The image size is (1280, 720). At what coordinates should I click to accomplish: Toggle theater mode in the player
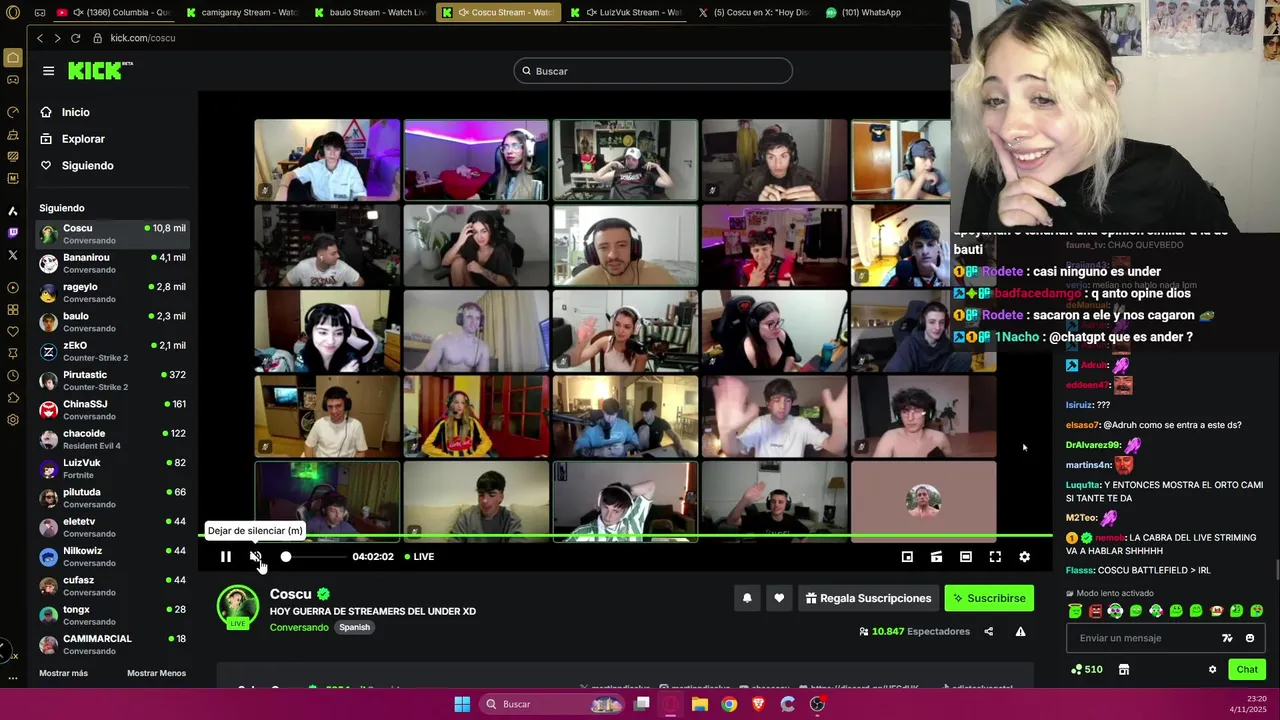966,557
